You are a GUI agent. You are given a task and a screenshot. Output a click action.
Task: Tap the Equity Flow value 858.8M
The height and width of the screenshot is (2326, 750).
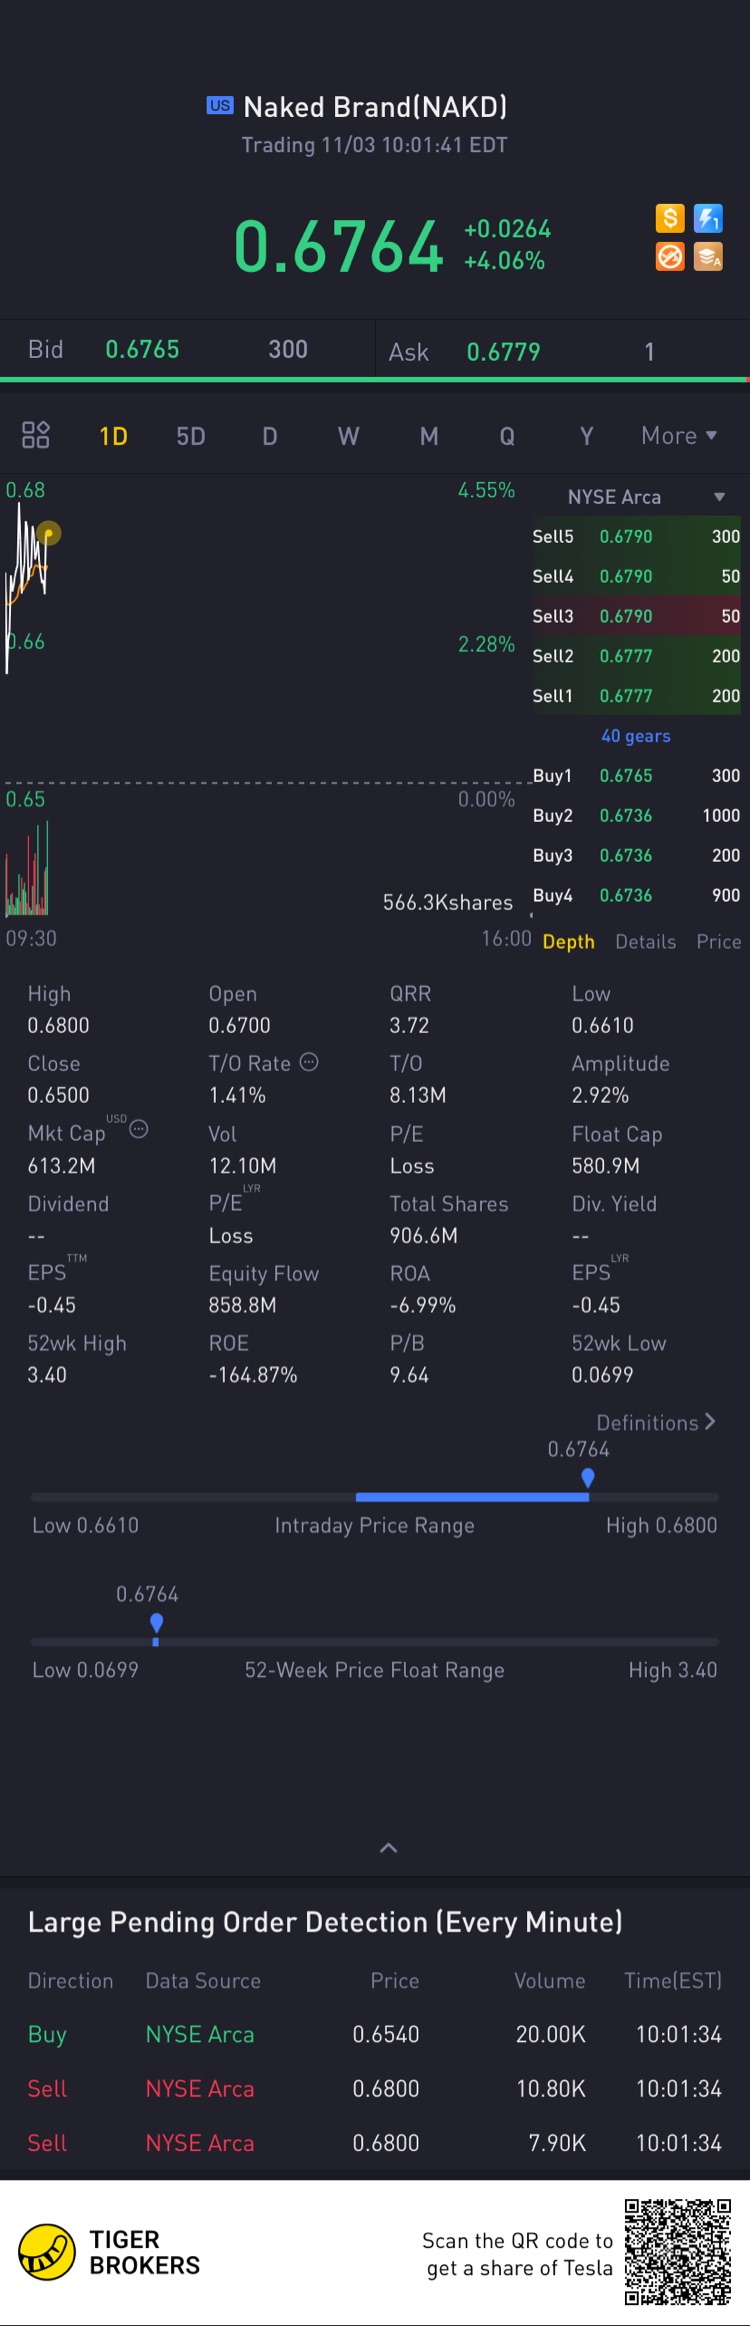coord(242,1305)
